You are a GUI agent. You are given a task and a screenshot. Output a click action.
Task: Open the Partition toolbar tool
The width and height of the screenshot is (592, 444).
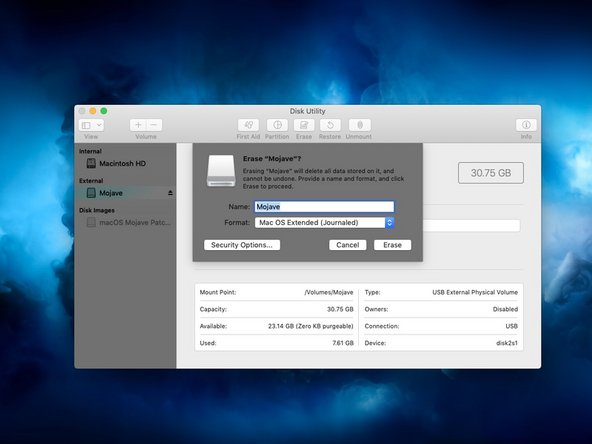coord(277,125)
